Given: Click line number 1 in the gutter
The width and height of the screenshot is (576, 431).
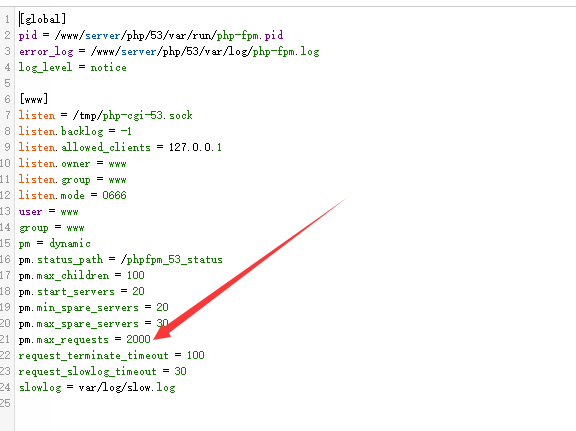Looking at the screenshot, I should tap(7, 19).
